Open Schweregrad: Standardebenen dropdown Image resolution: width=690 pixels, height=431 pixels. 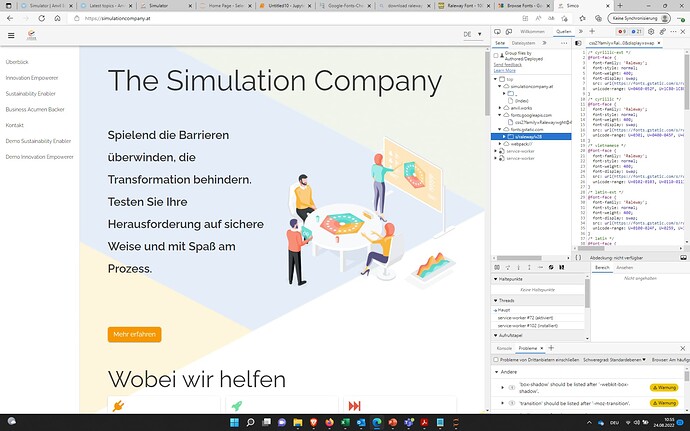tap(614, 360)
